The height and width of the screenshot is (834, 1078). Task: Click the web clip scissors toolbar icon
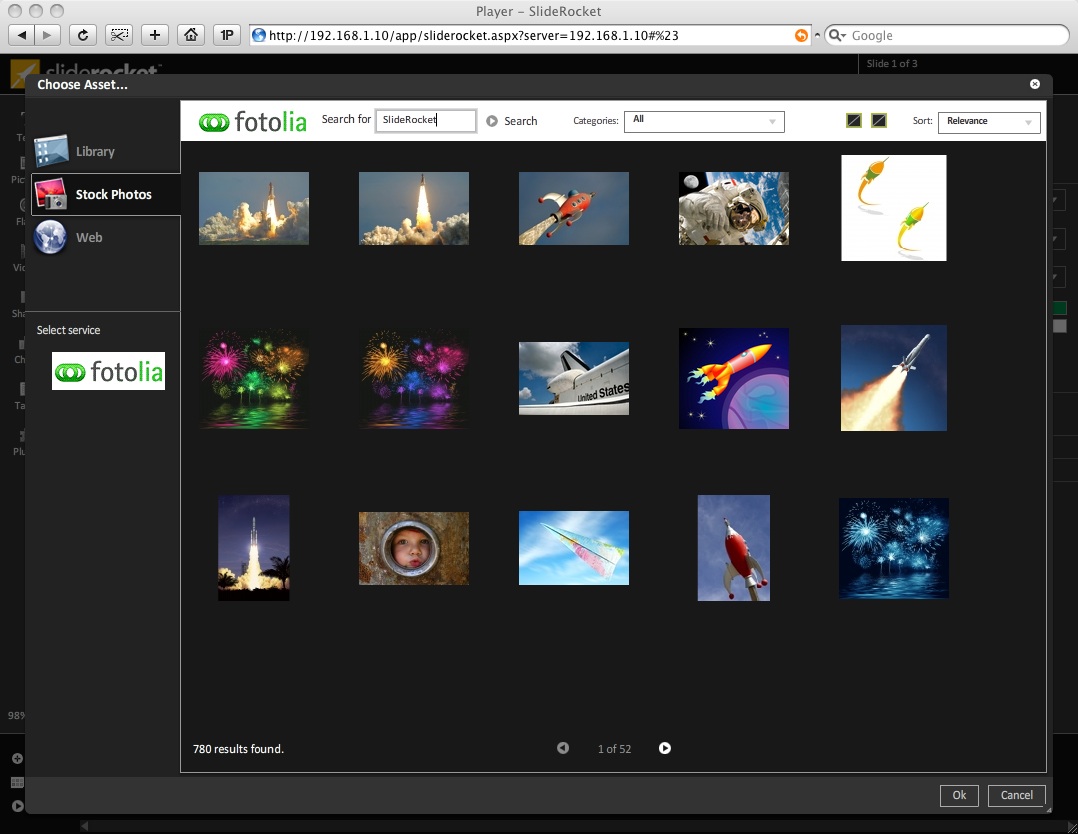pos(119,35)
